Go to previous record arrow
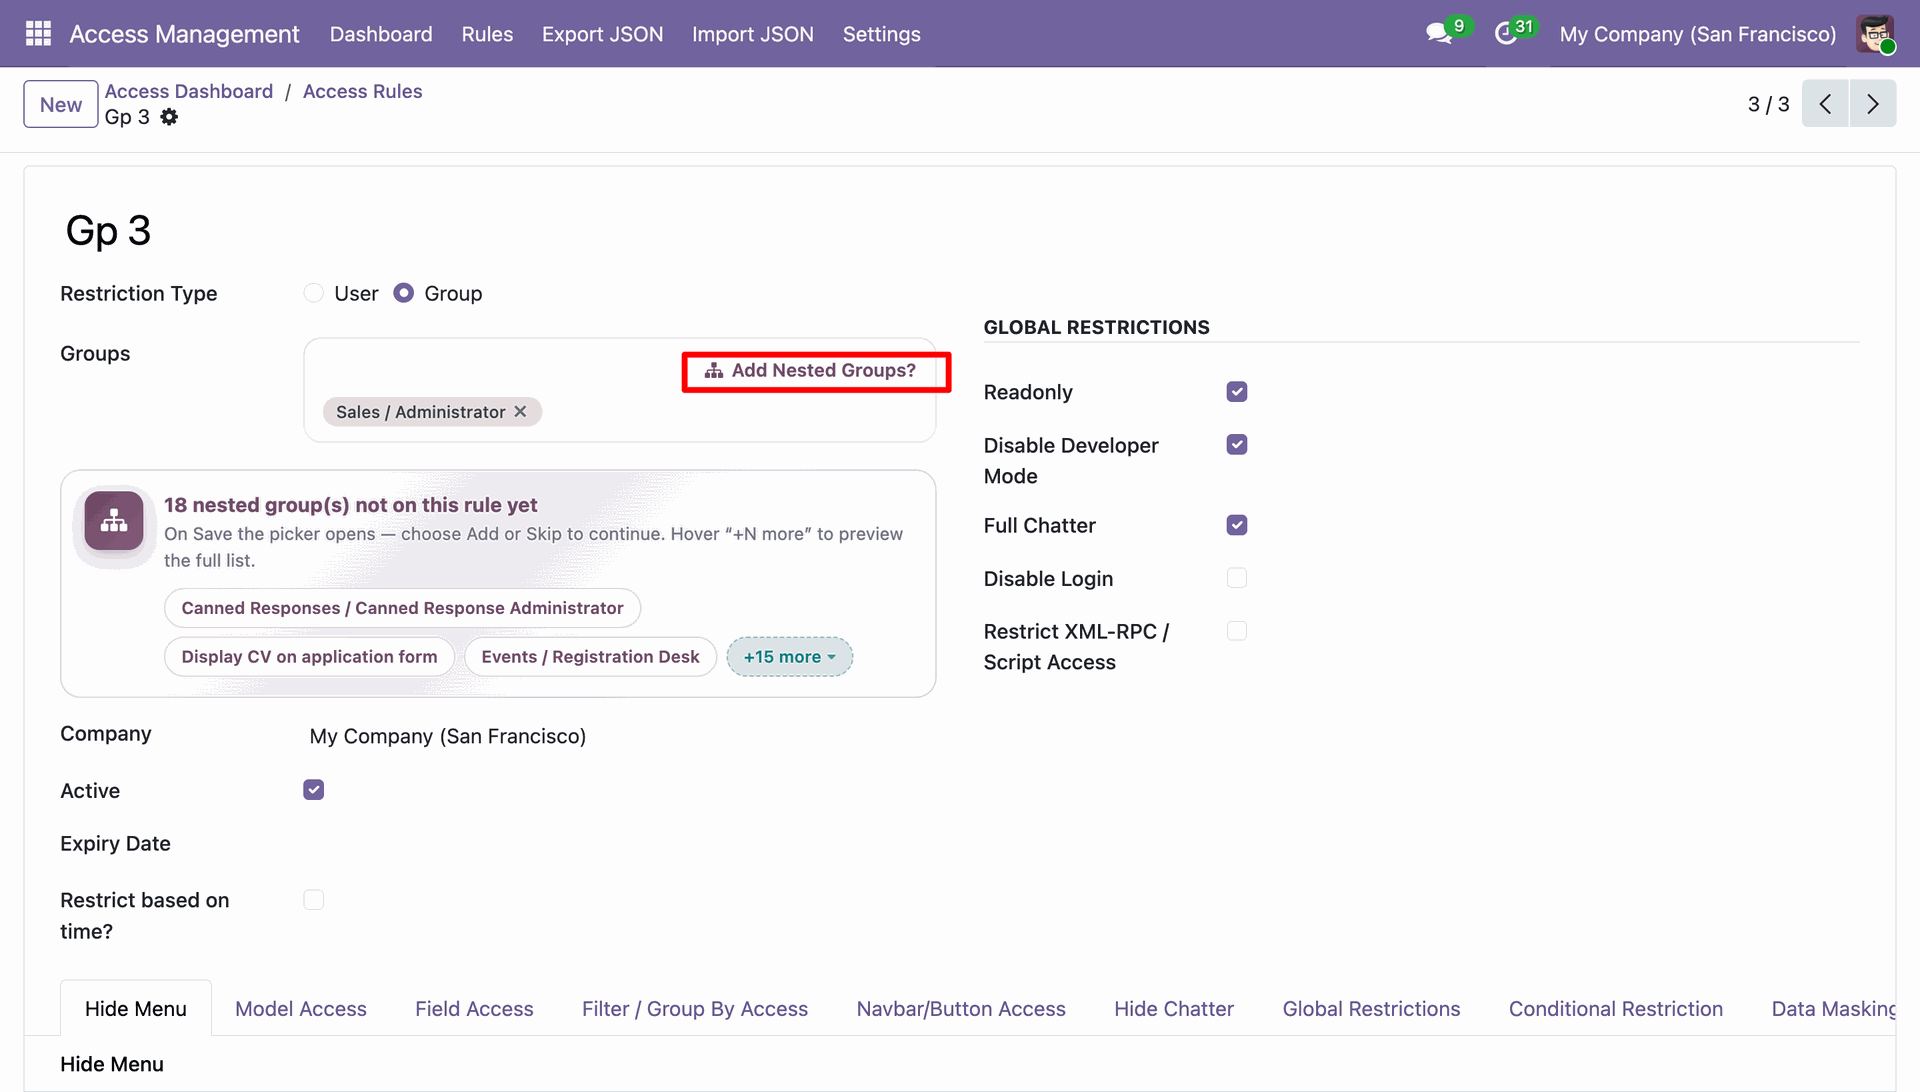The height and width of the screenshot is (1092, 1920). coord(1825,104)
